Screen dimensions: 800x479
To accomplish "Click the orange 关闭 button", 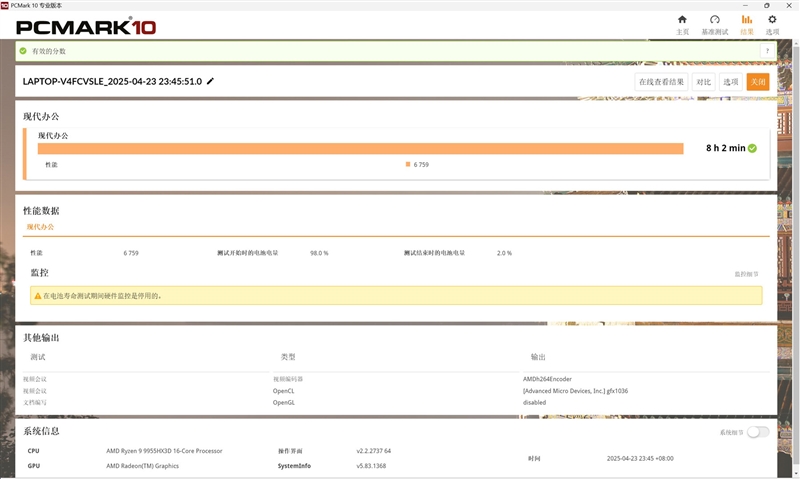I will (758, 82).
